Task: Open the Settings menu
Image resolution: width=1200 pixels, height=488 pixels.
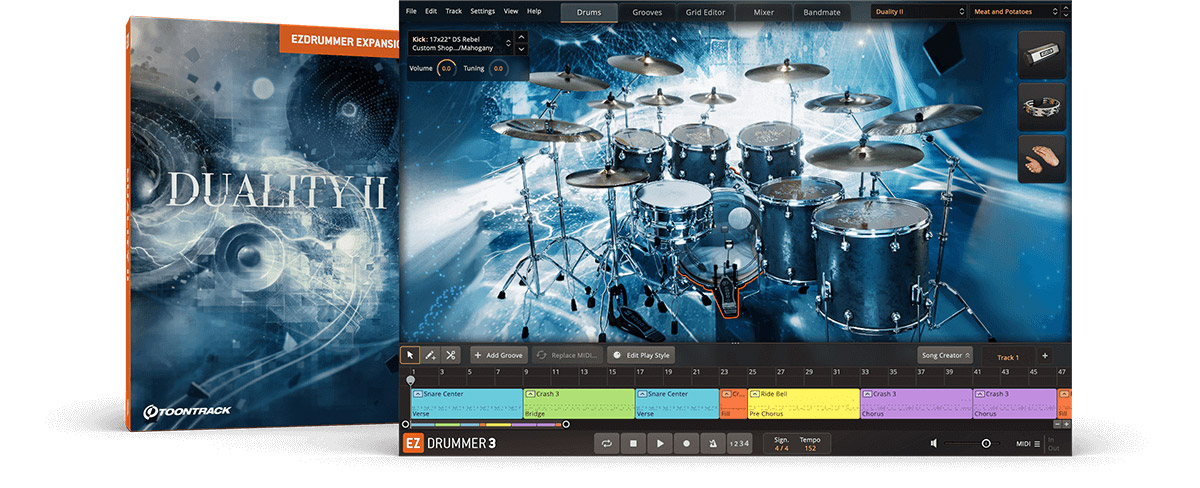Action: coord(482,11)
